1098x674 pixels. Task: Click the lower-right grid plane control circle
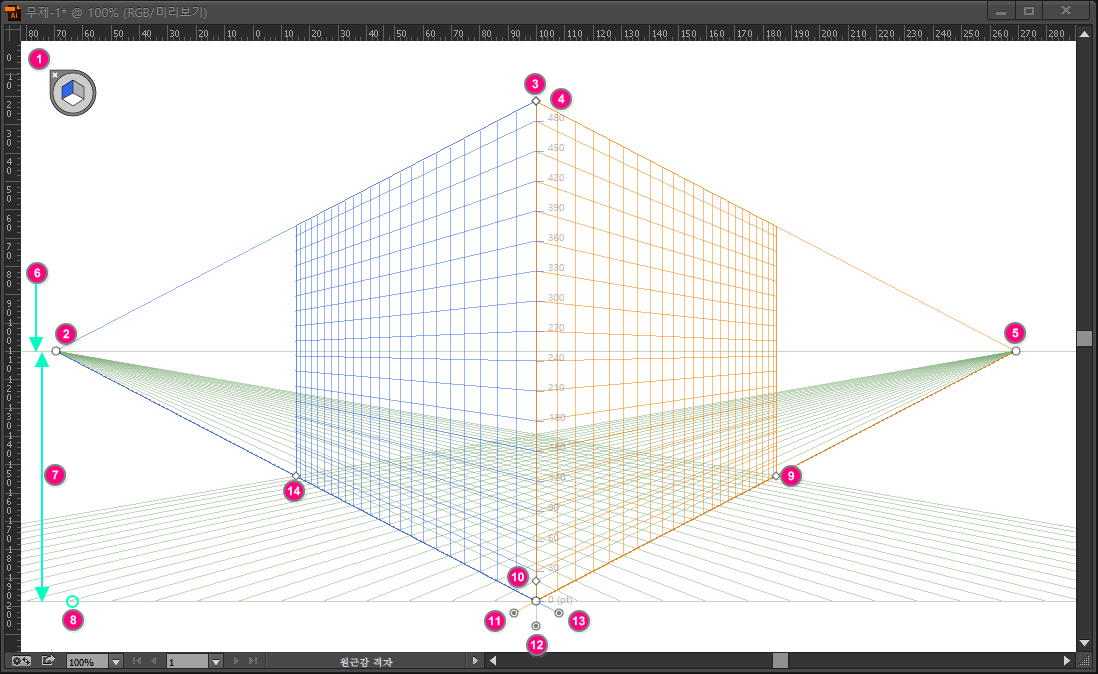(x=558, y=613)
